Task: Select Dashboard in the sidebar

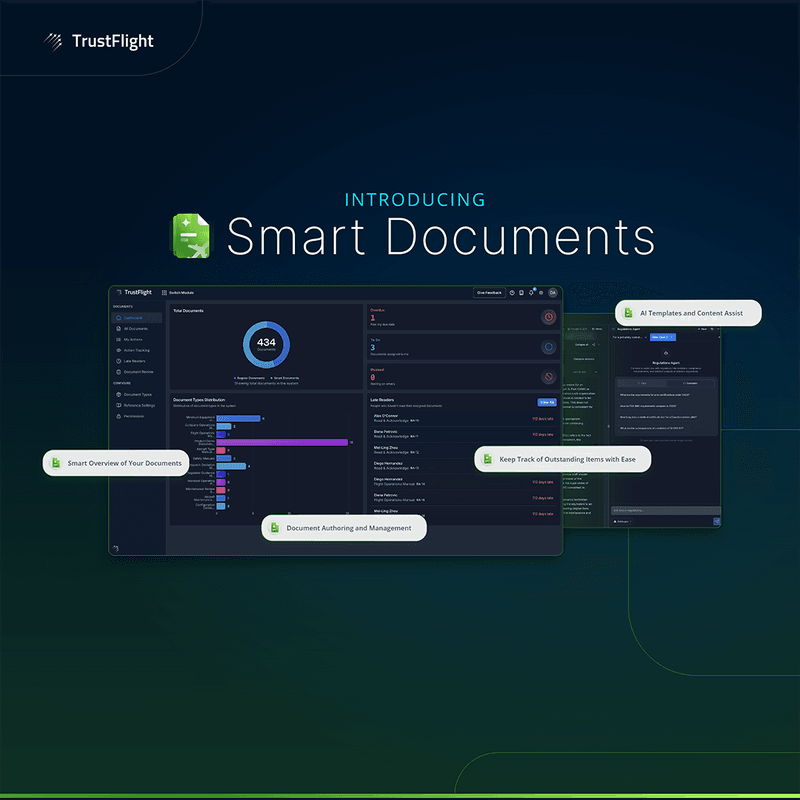Action: (x=132, y=317)
